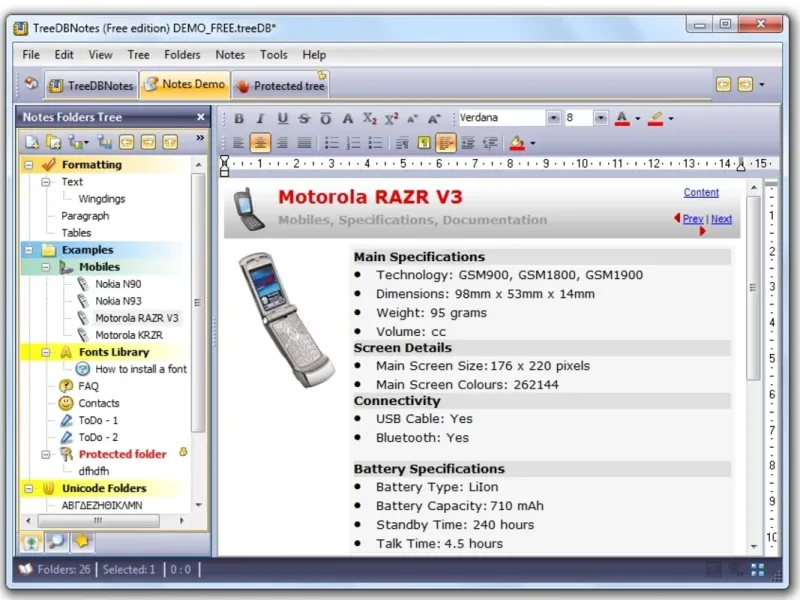Apply Subscript formatting icon

pyautogui.click(x=370, y=118)
